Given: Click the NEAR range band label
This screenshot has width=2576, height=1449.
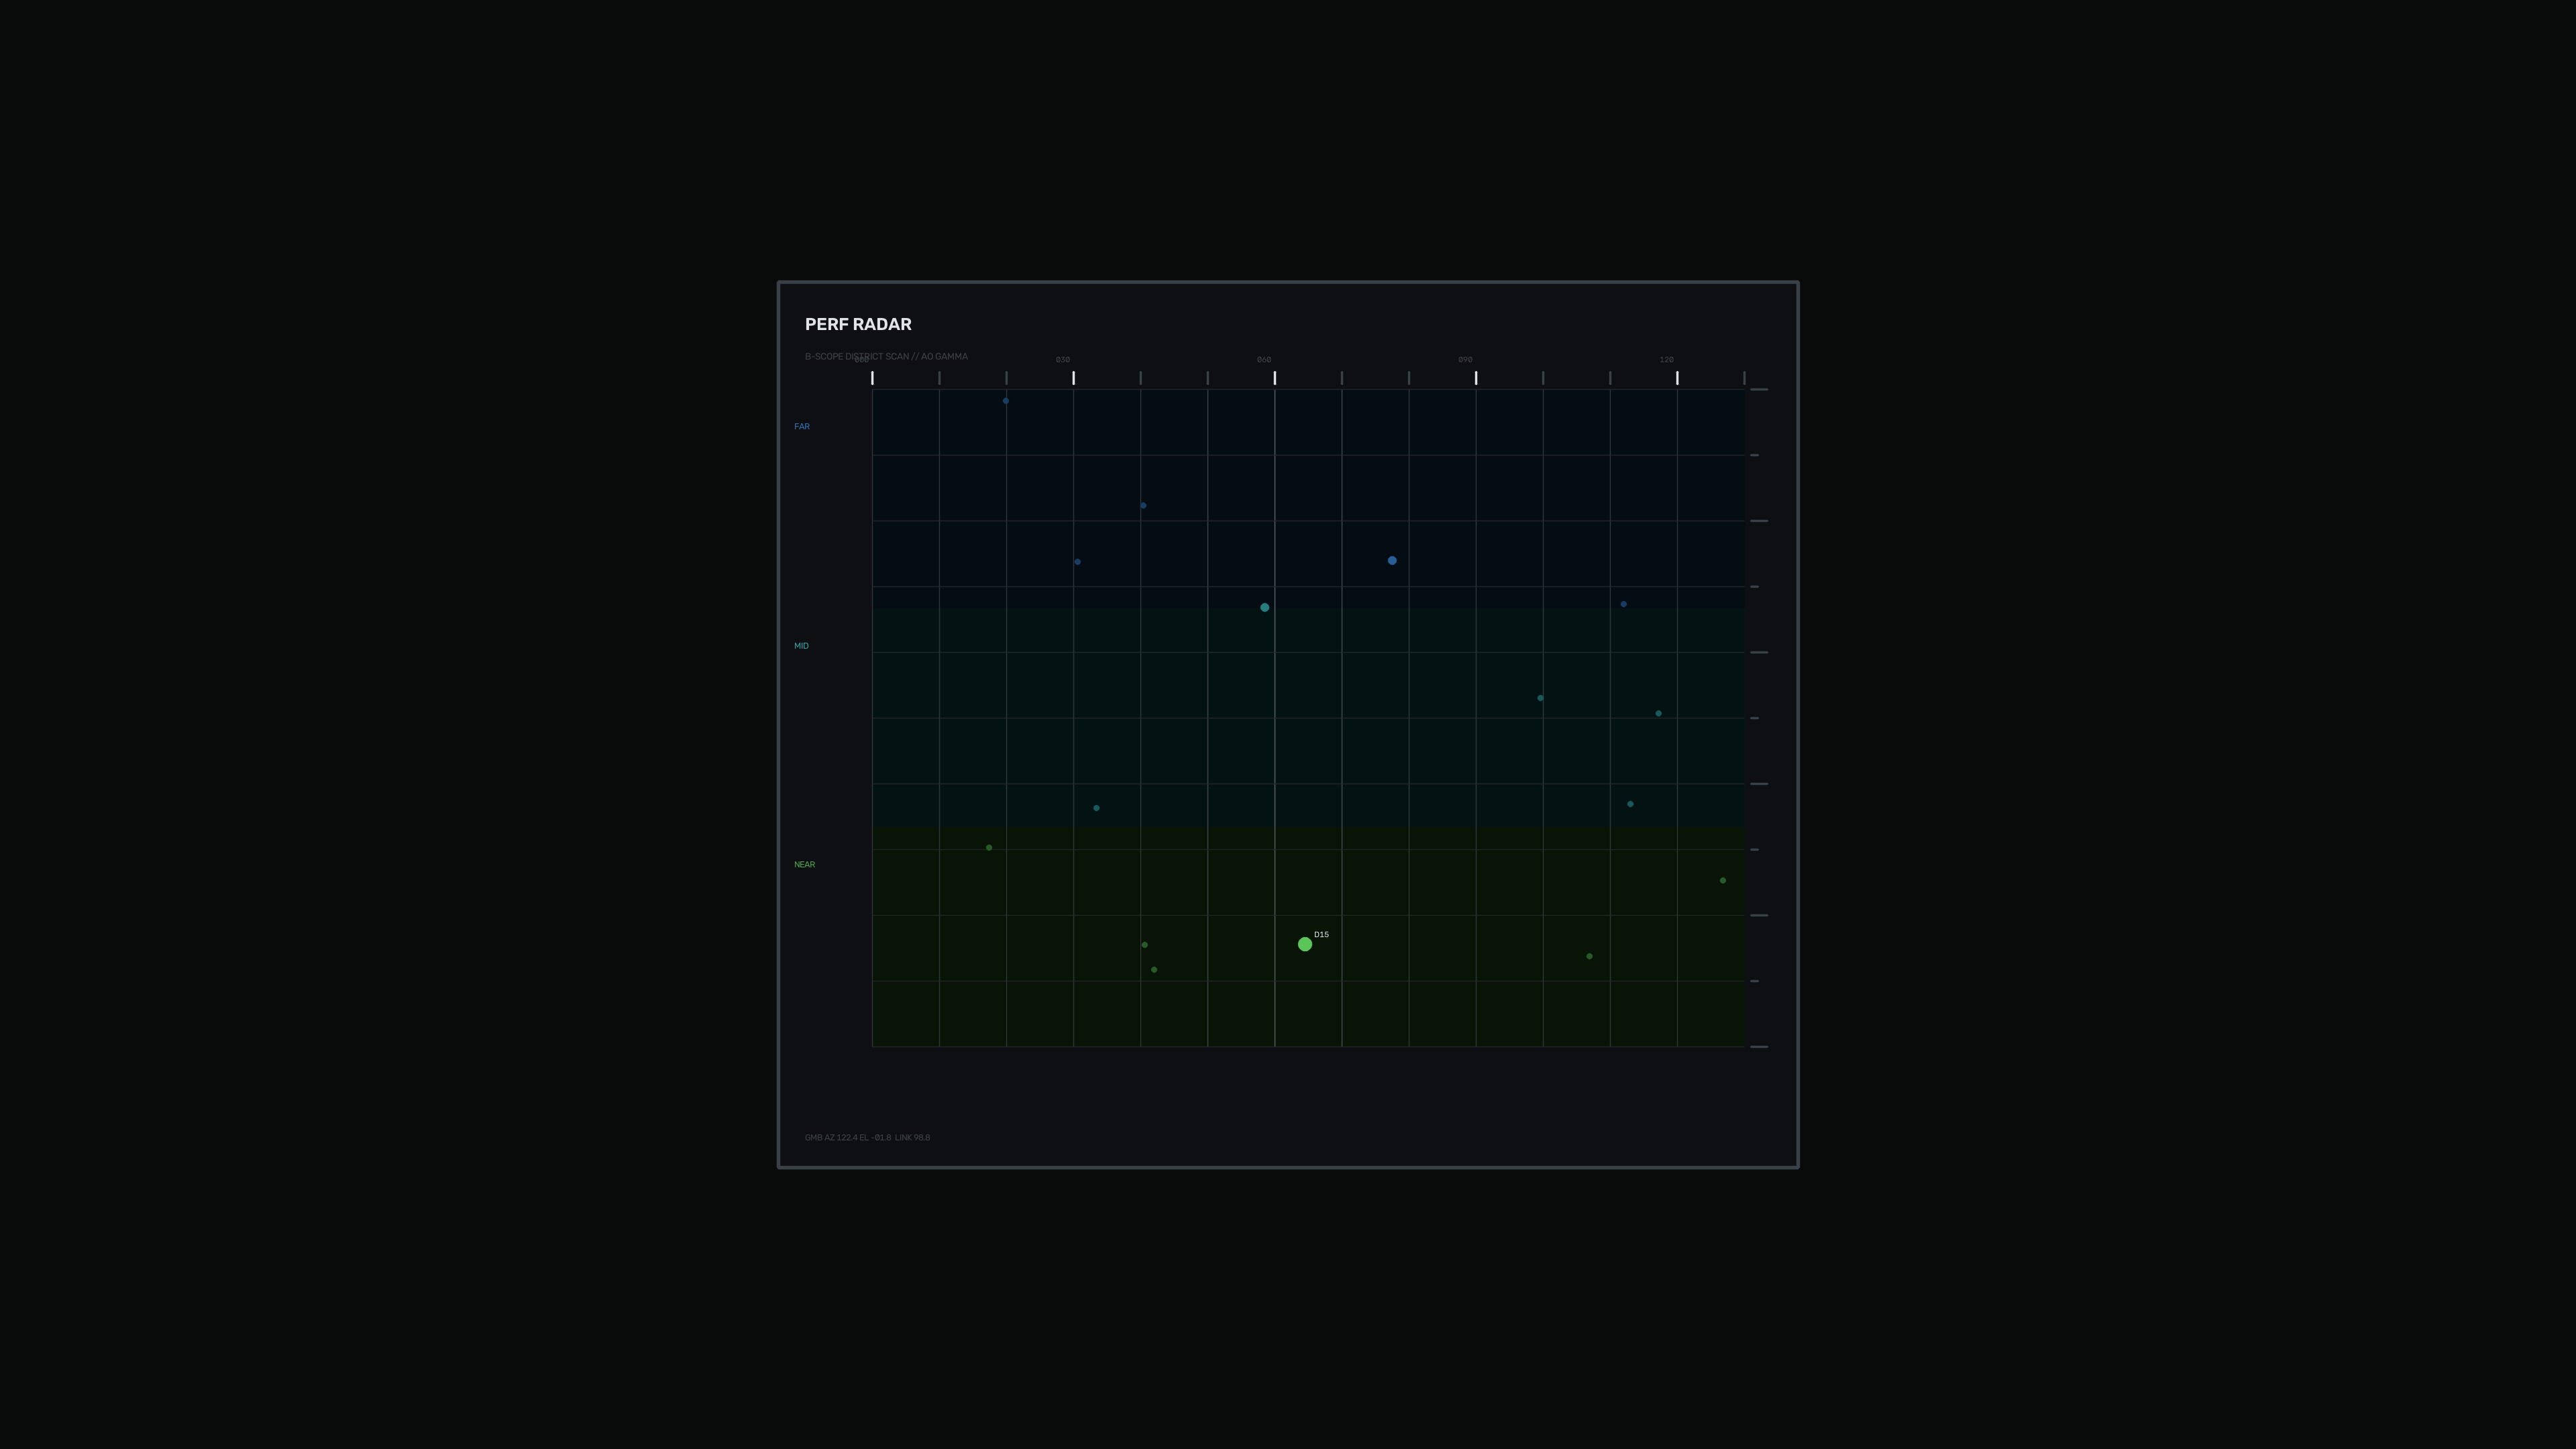Looking at the screenshot, I should [804, 865].
